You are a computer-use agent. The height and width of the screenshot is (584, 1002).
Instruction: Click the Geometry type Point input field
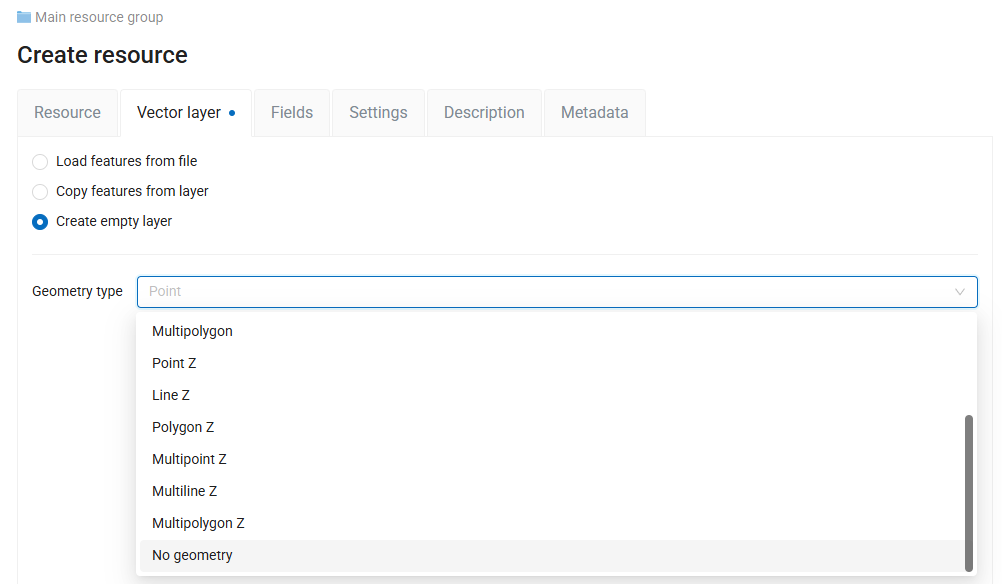[x=557, y=292]
